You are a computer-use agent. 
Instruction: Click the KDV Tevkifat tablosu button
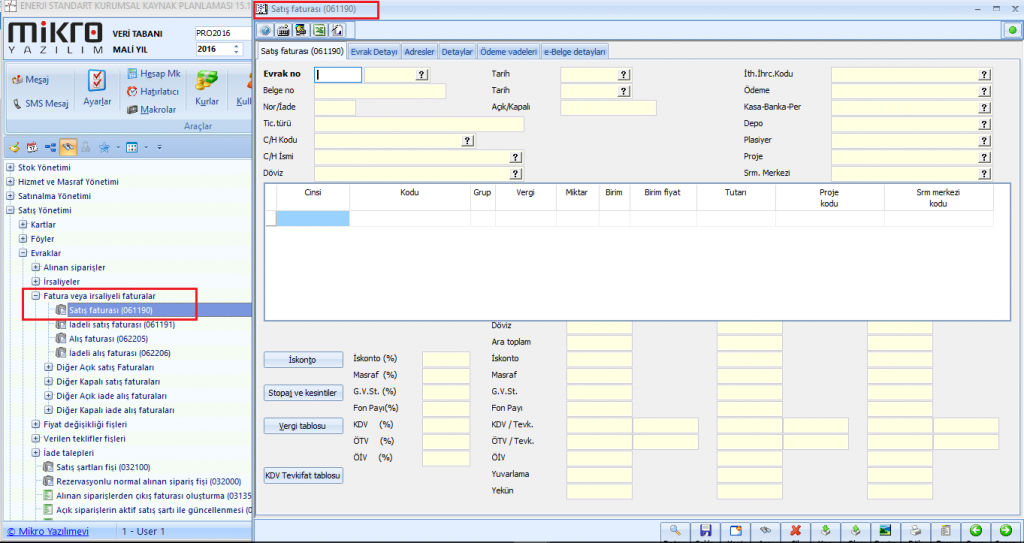click(302, 475)
